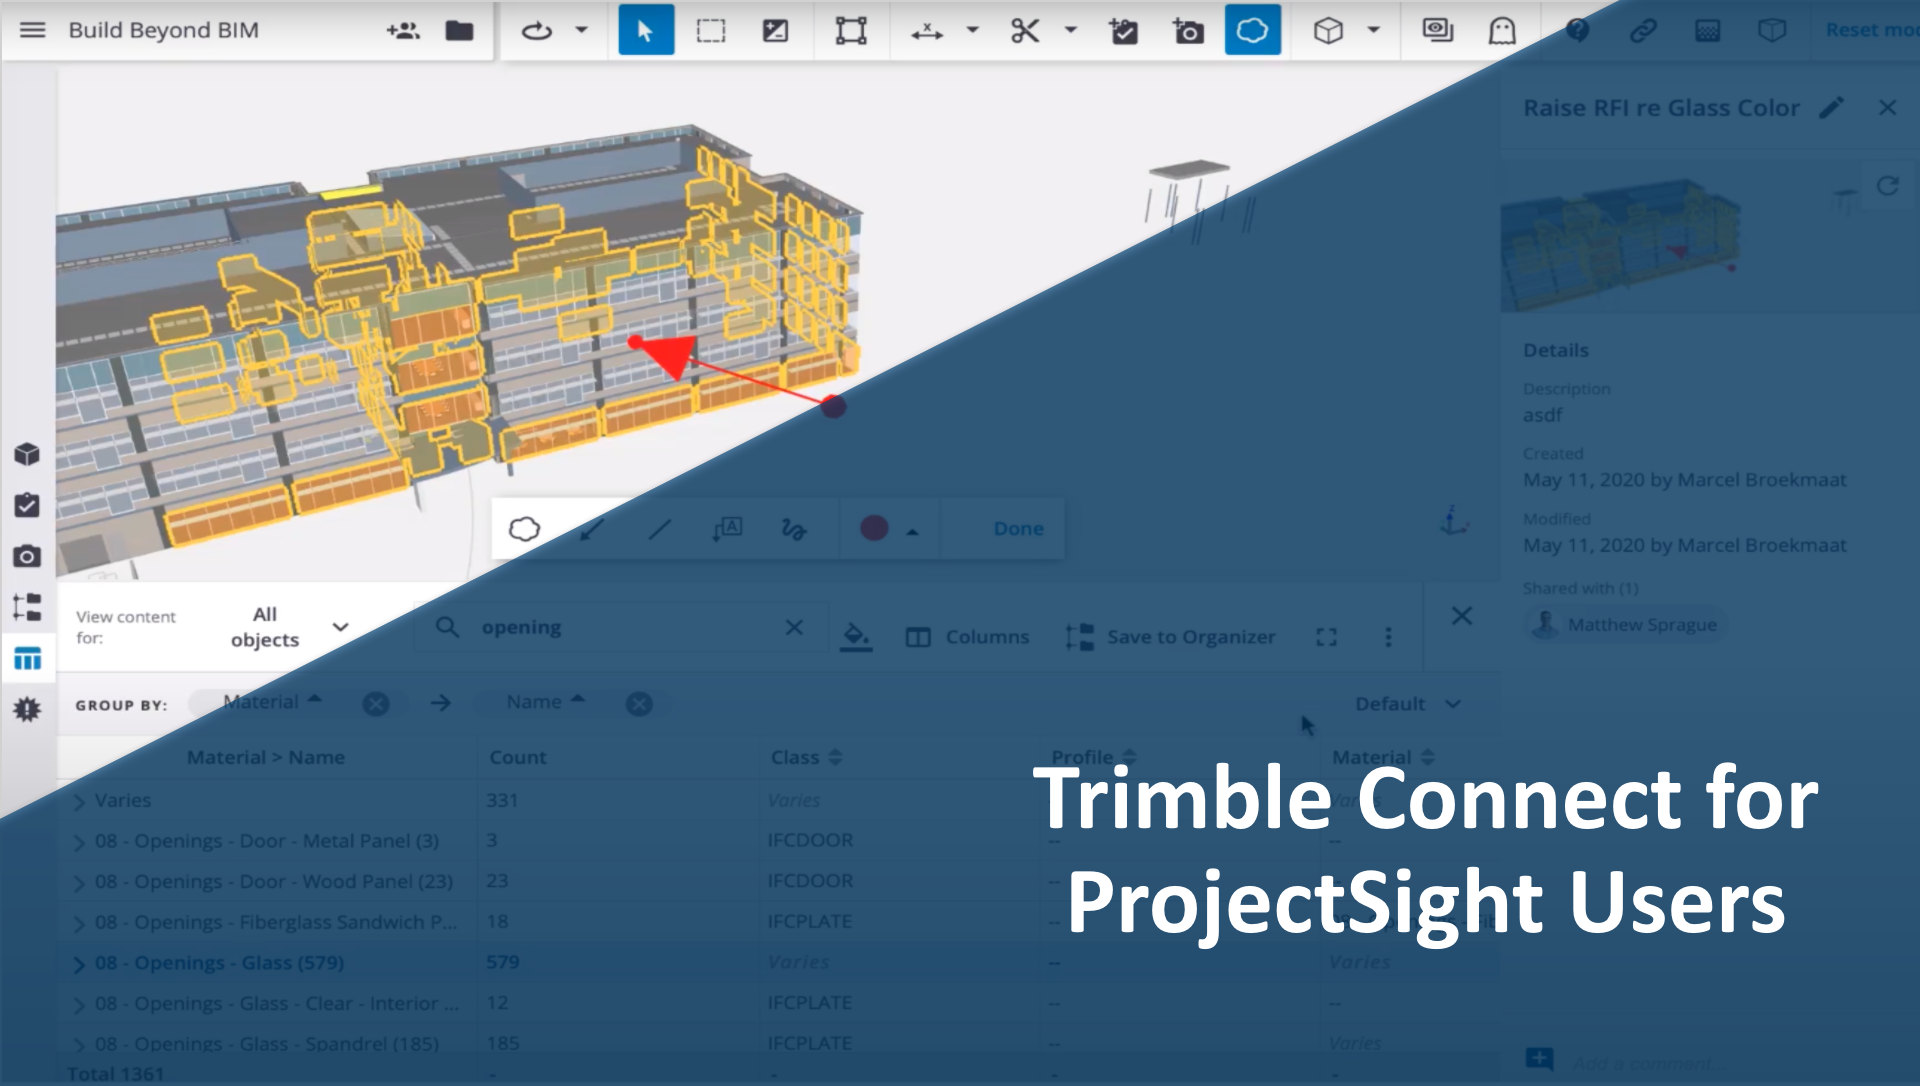Viewport: 1920px width, 1086px height.
Task: Pick the freehand scribble markup tool
Action: point(794,529)
